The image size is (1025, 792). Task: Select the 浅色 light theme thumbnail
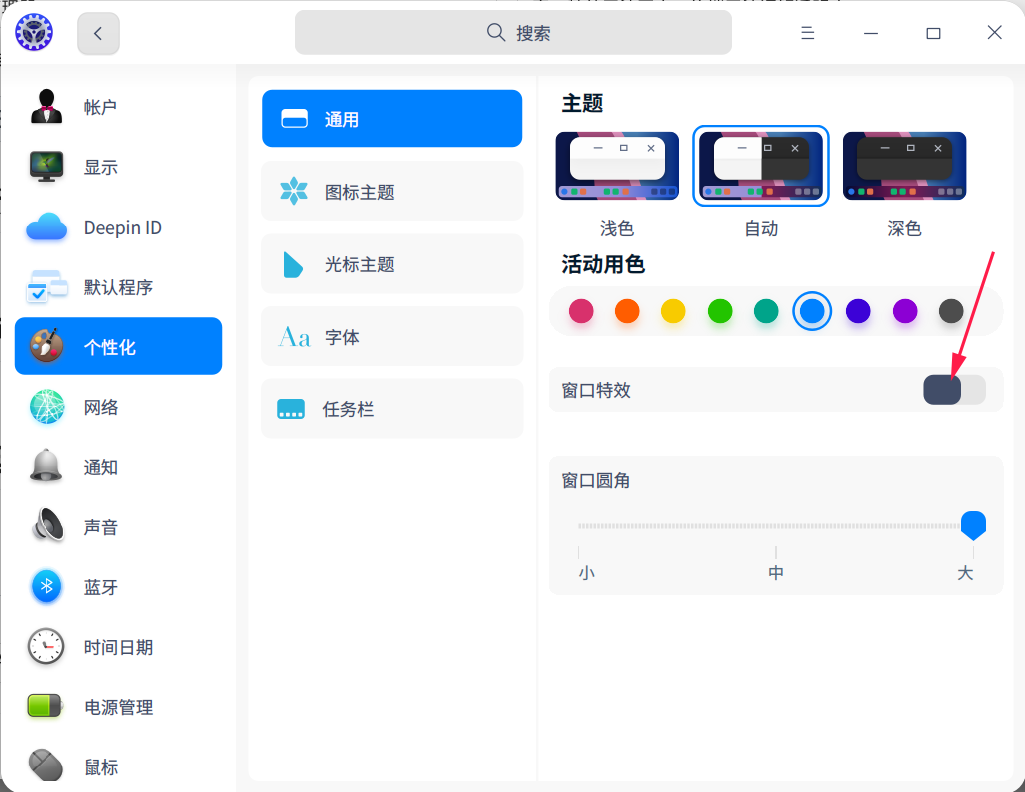(x=617, y=167)
